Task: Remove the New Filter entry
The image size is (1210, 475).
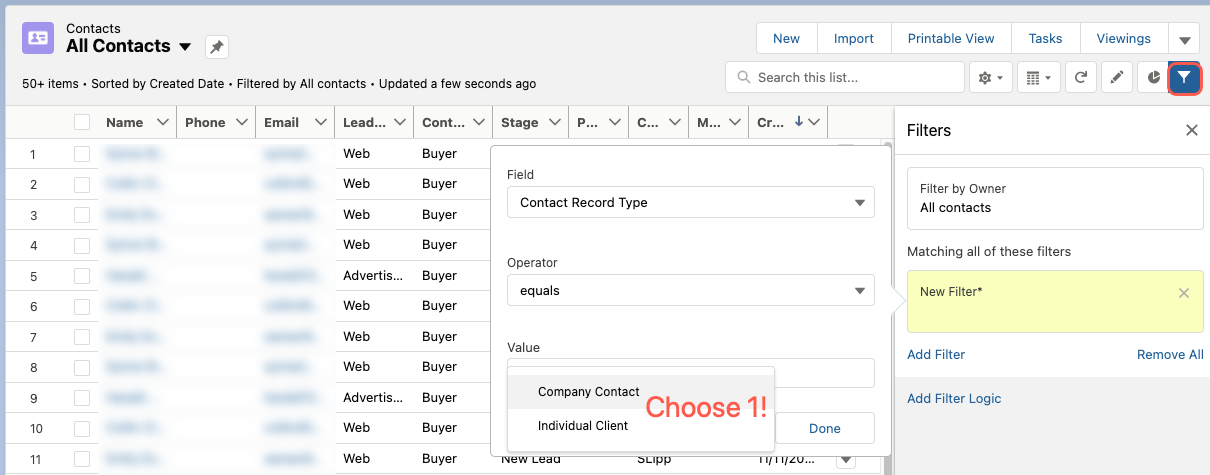Action: [1184, 293]
